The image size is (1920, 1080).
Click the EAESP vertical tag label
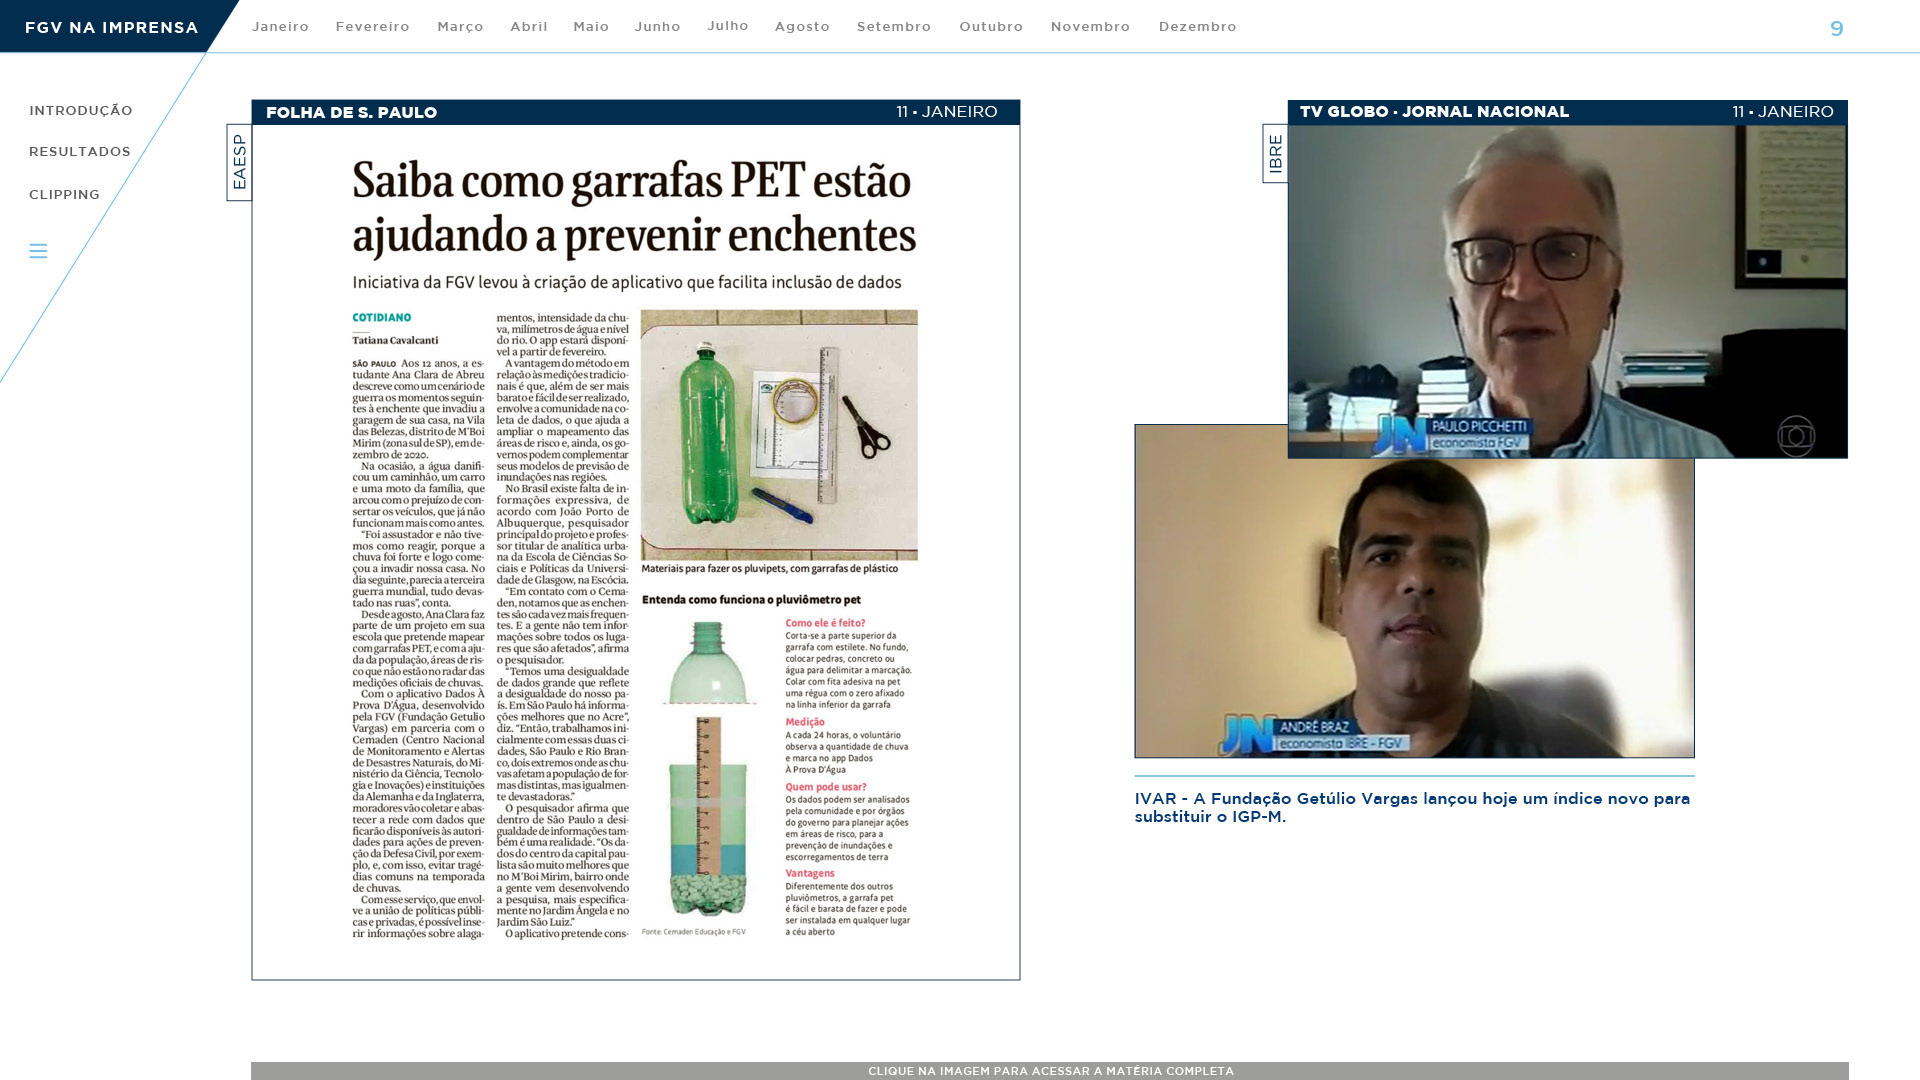[x=239, y=162]
